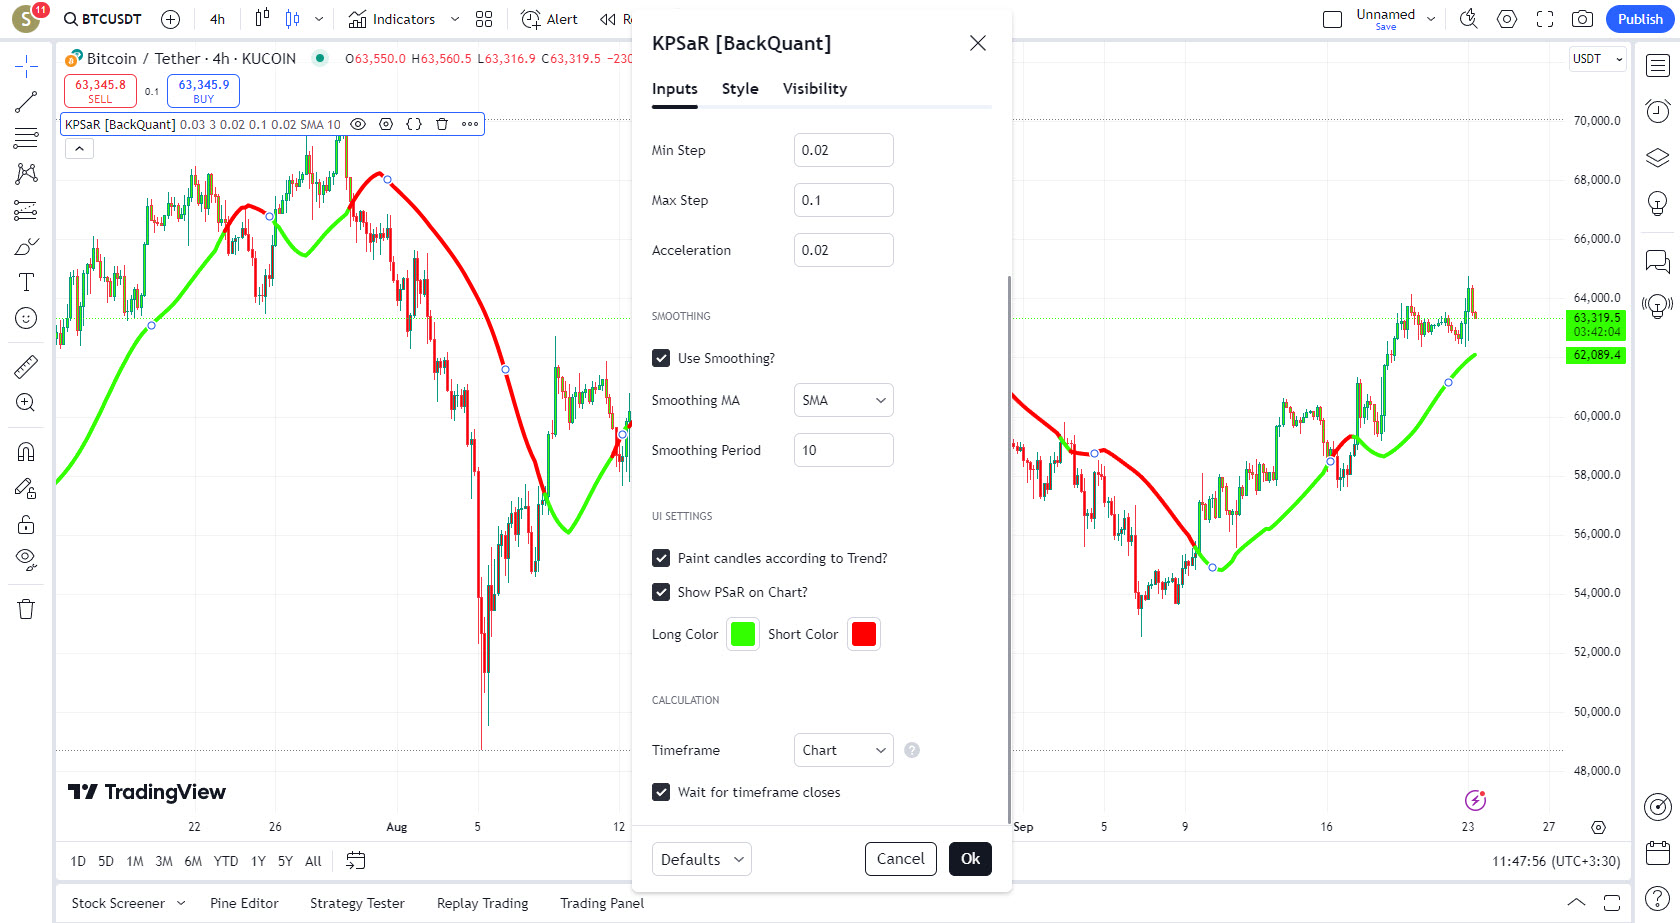Delete the KPSaR indicator from legend
The height and width of the screenshot is (923, 1680).
coord(442,124)
